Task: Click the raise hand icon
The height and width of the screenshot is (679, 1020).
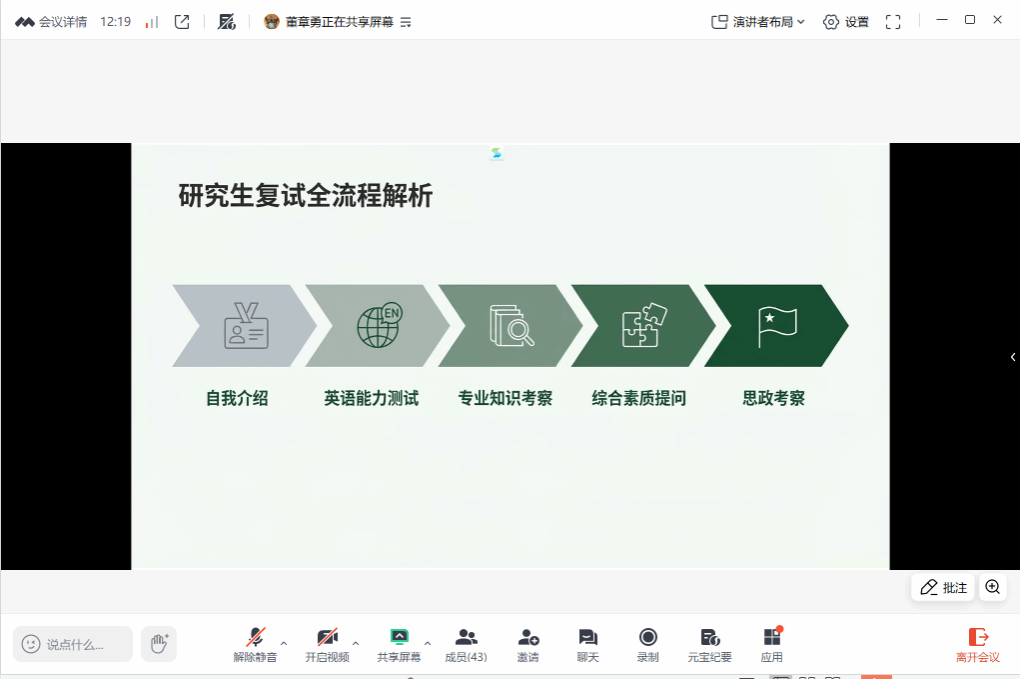Action: (158, 644)
